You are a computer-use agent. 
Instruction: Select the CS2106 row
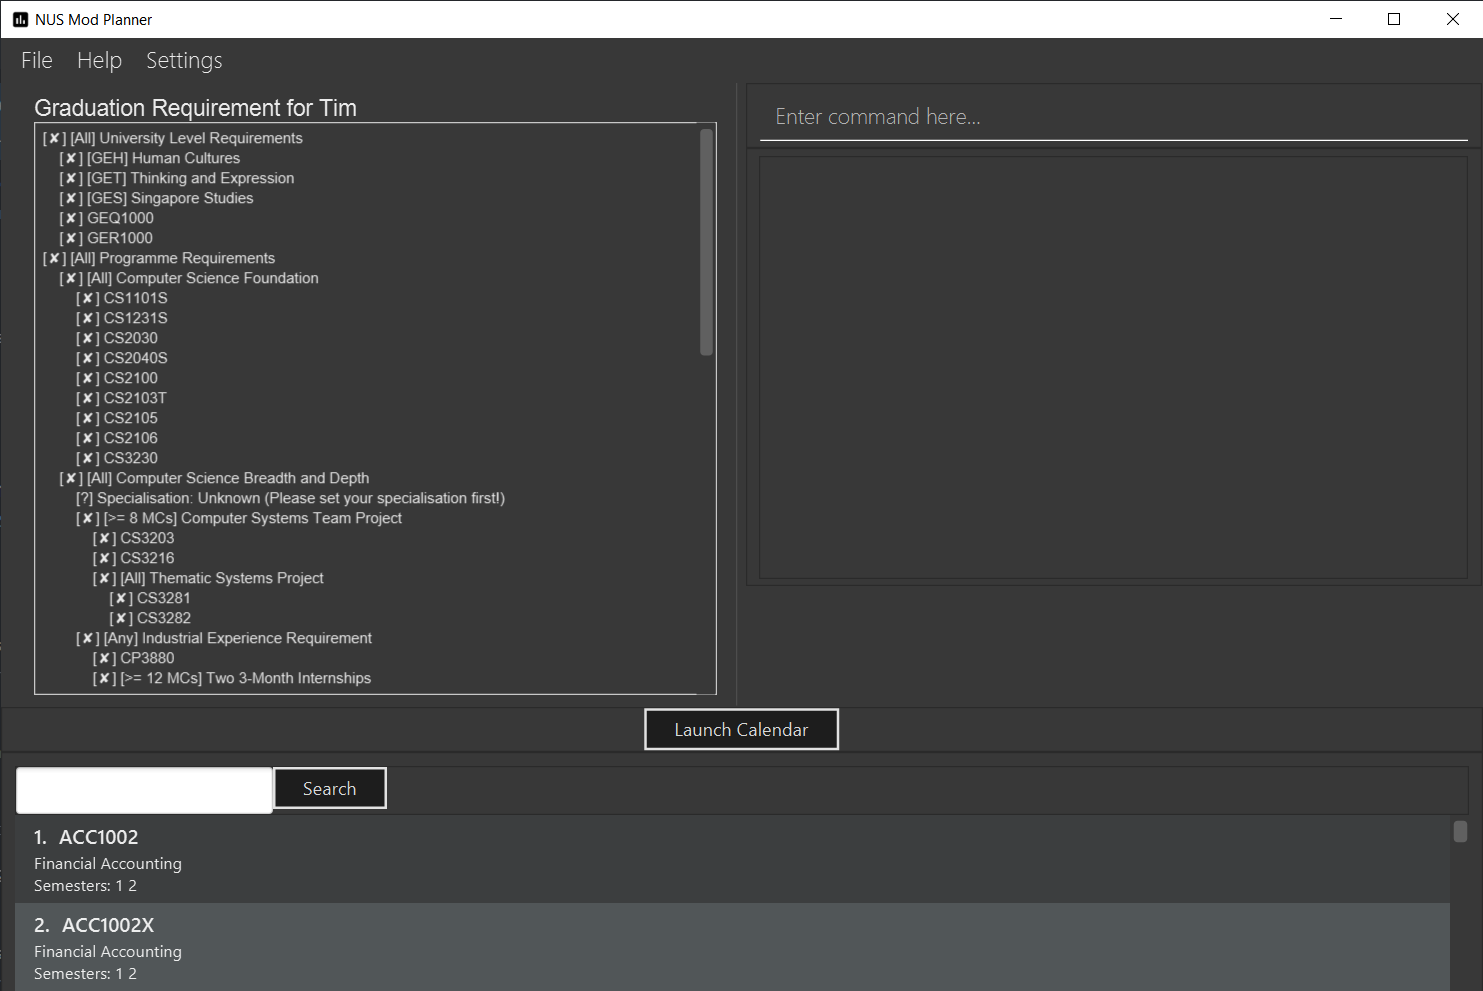(x=117, y=438)
